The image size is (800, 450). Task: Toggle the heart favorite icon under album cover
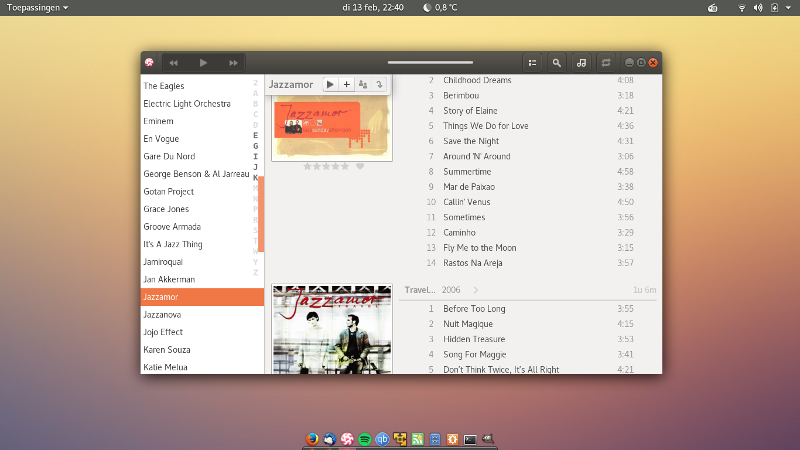(x=360, y=166)
